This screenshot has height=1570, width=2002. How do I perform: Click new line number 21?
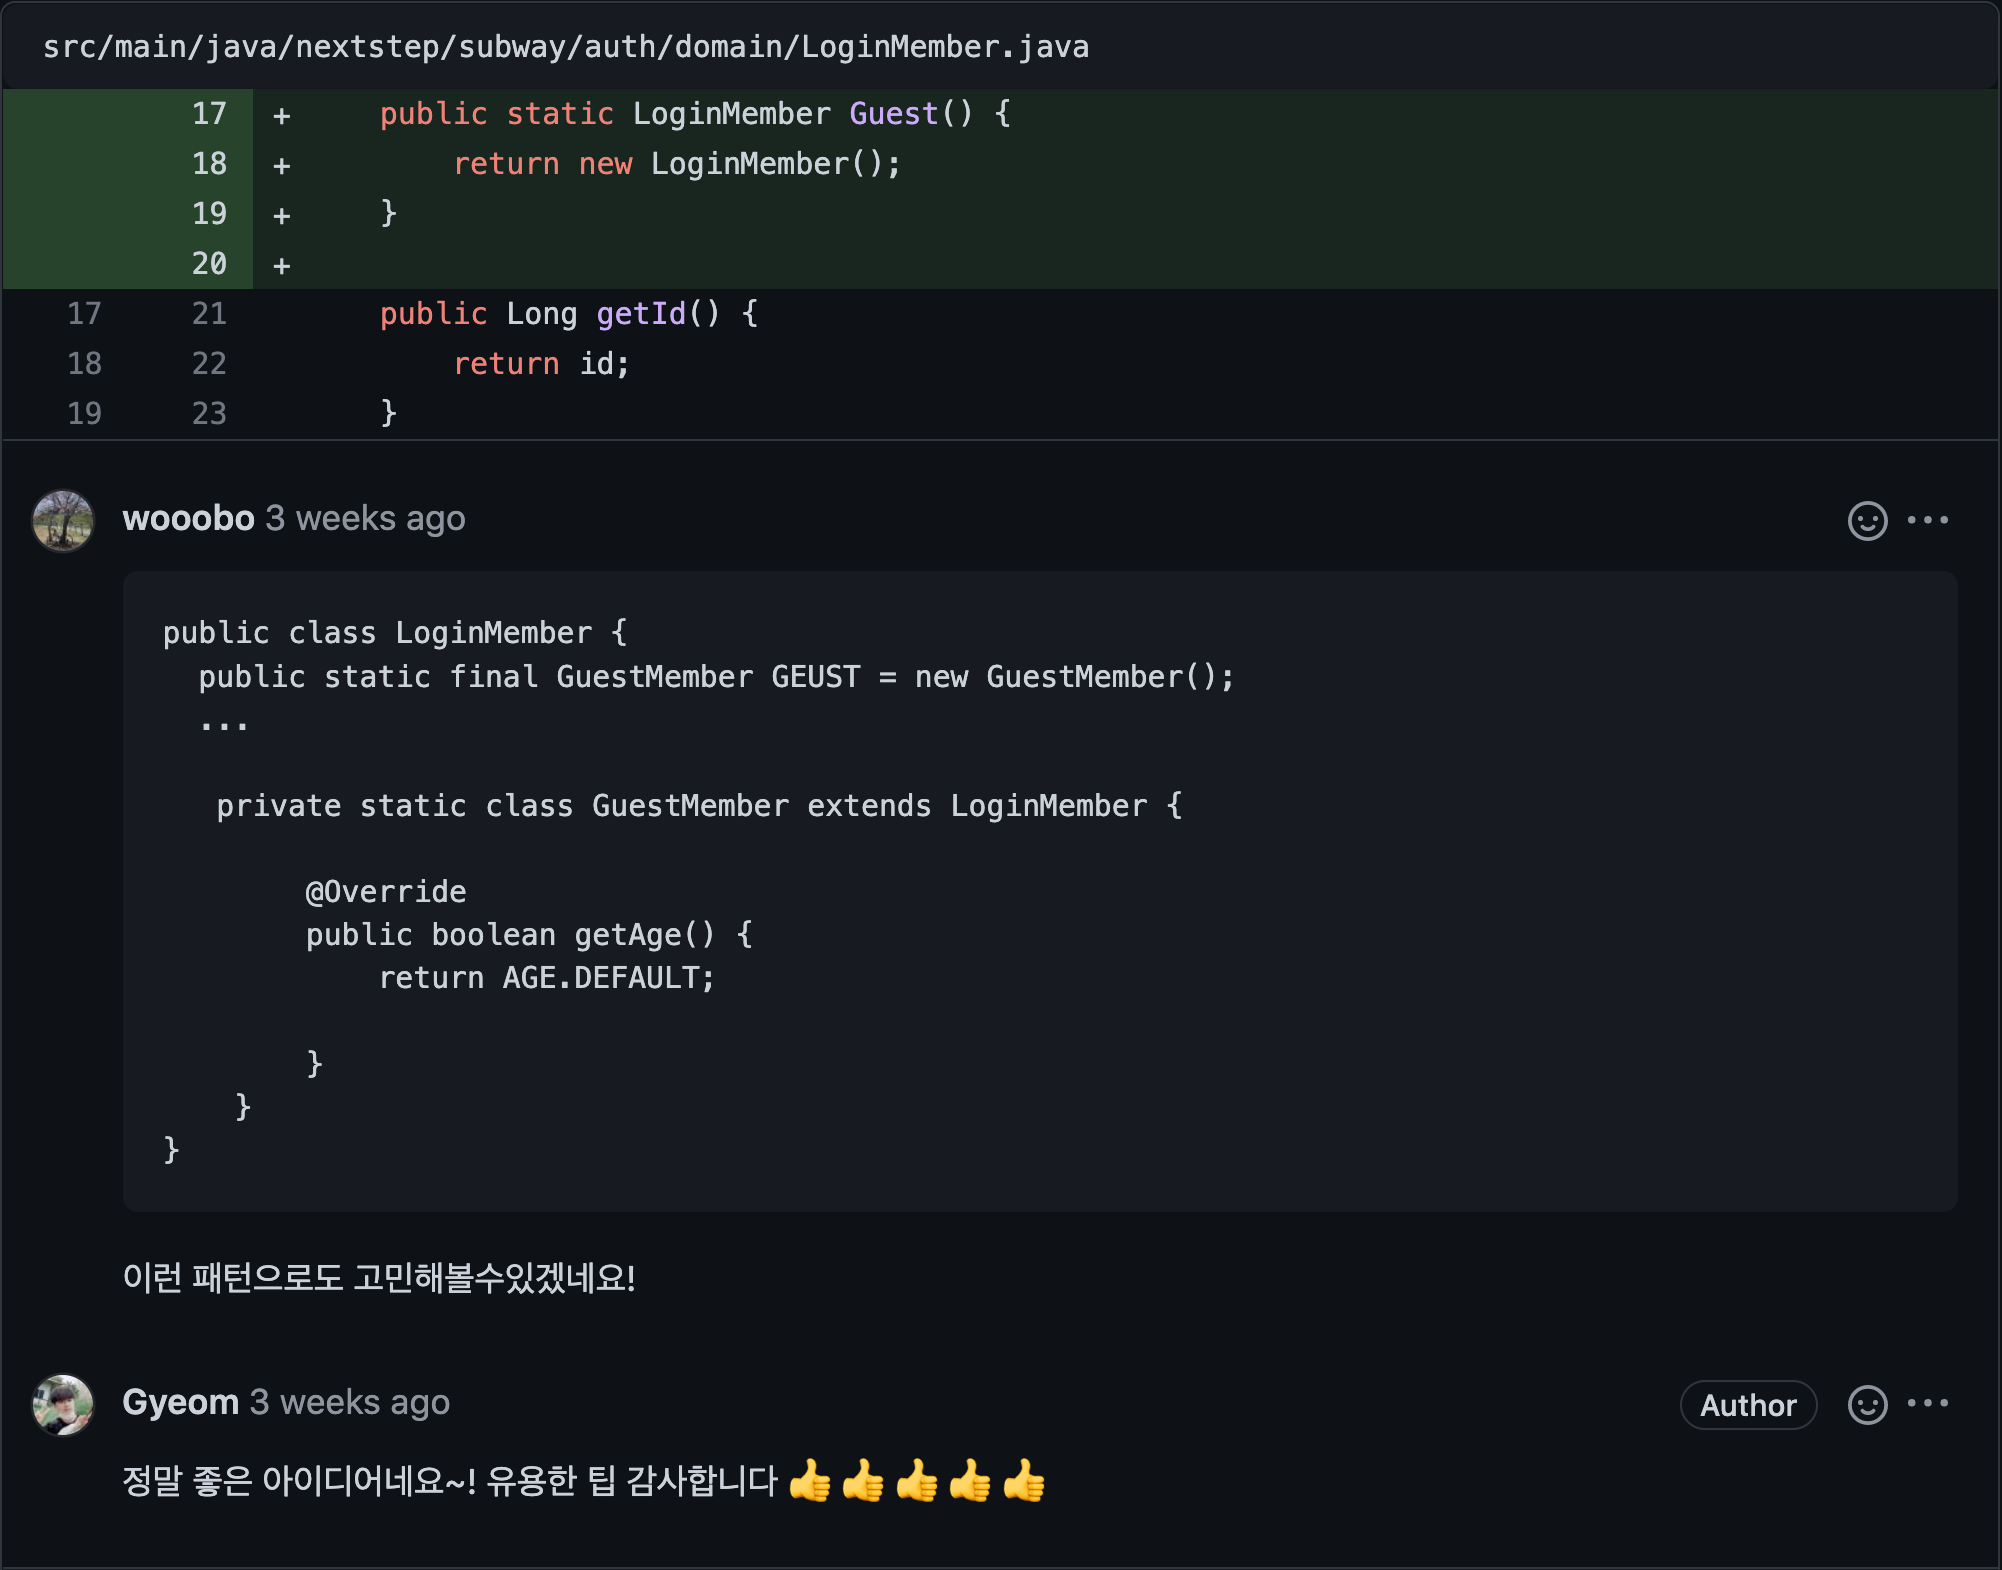(209, 314)
